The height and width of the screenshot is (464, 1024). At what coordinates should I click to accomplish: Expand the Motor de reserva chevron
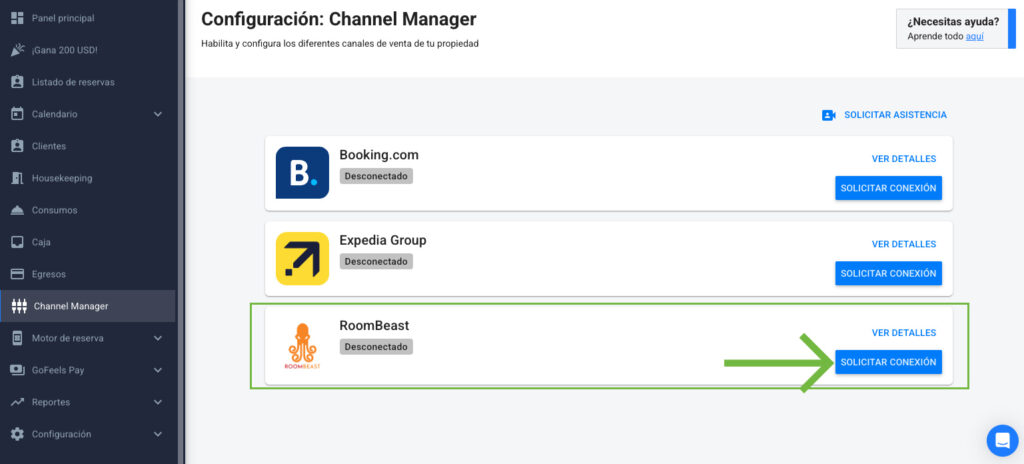[x=157, y=339]
